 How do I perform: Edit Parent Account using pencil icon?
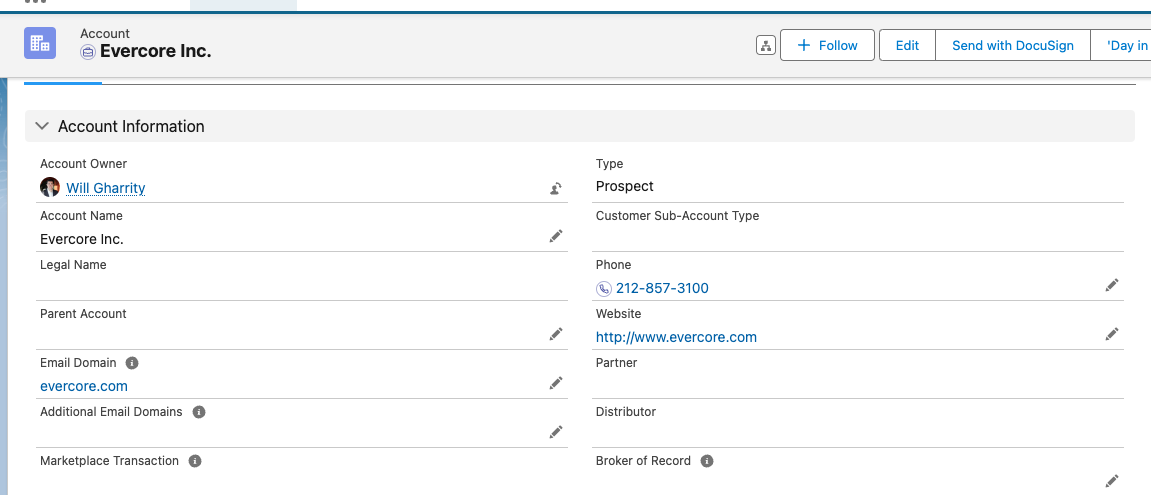pos(556,334)
